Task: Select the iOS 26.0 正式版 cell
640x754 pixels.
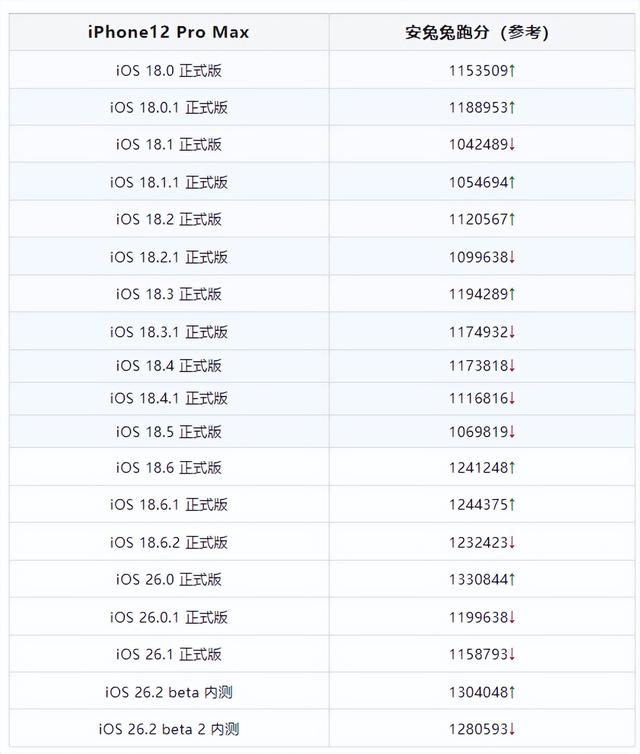Action: point(168,580)
